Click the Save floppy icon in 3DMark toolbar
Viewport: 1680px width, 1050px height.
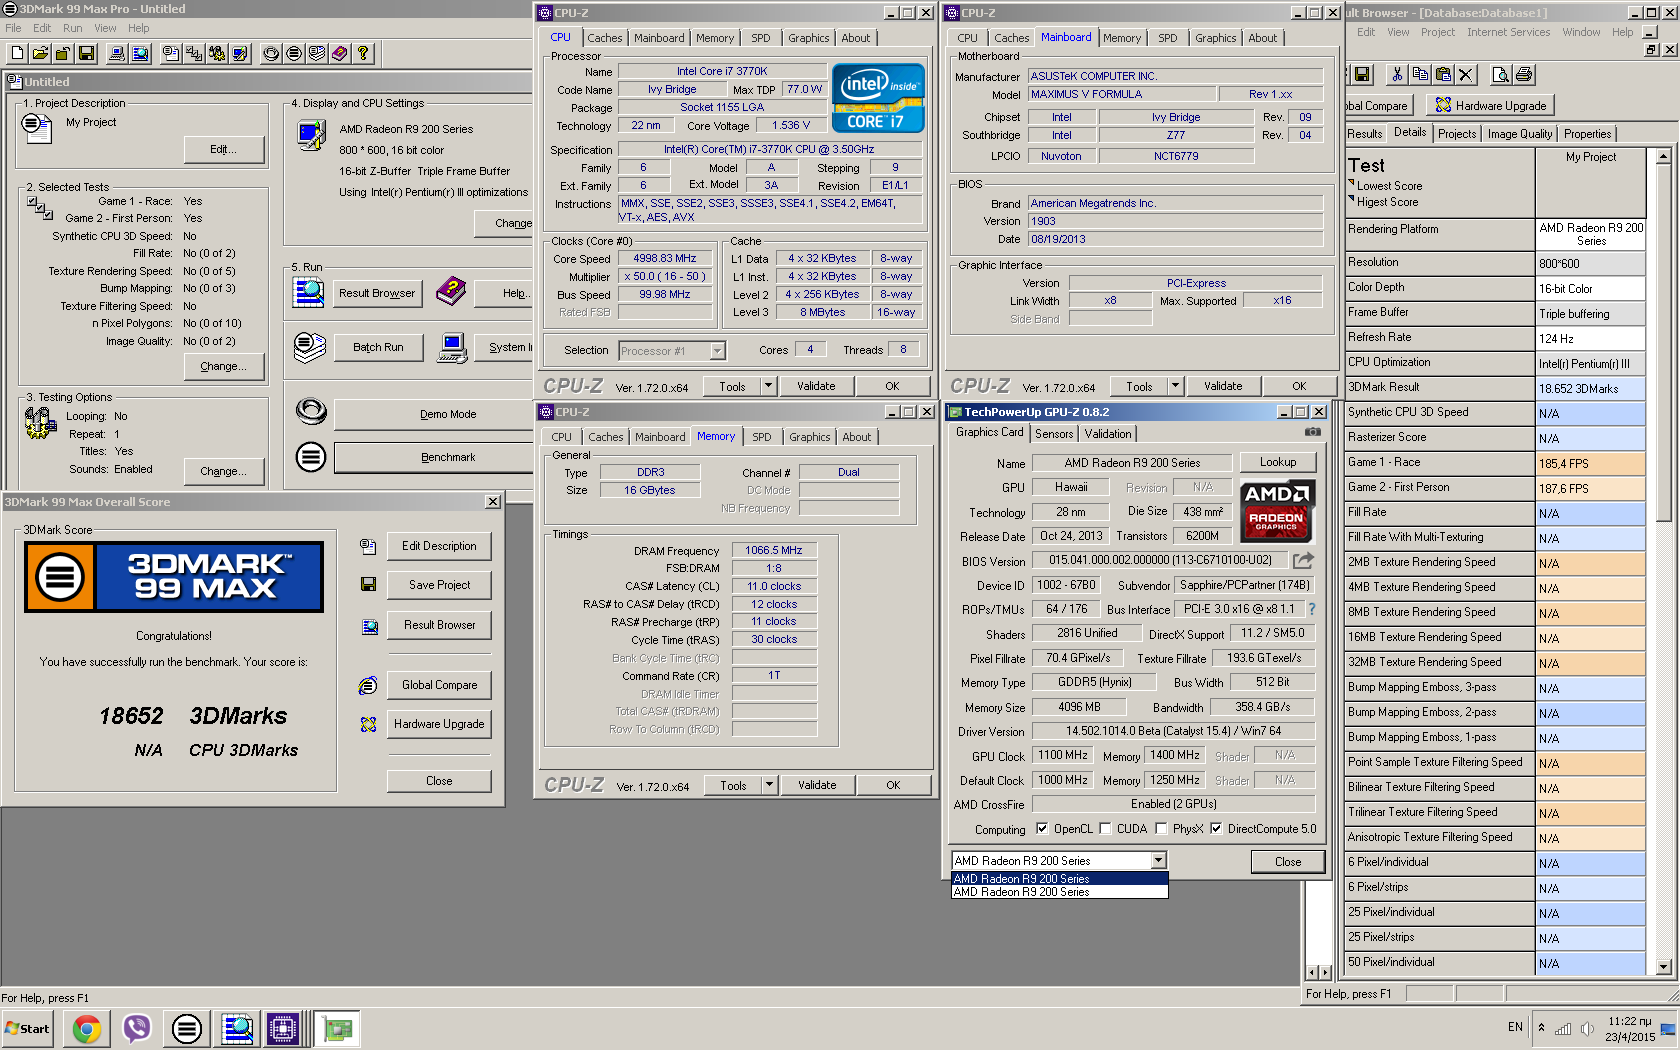[x=87, y=53]
